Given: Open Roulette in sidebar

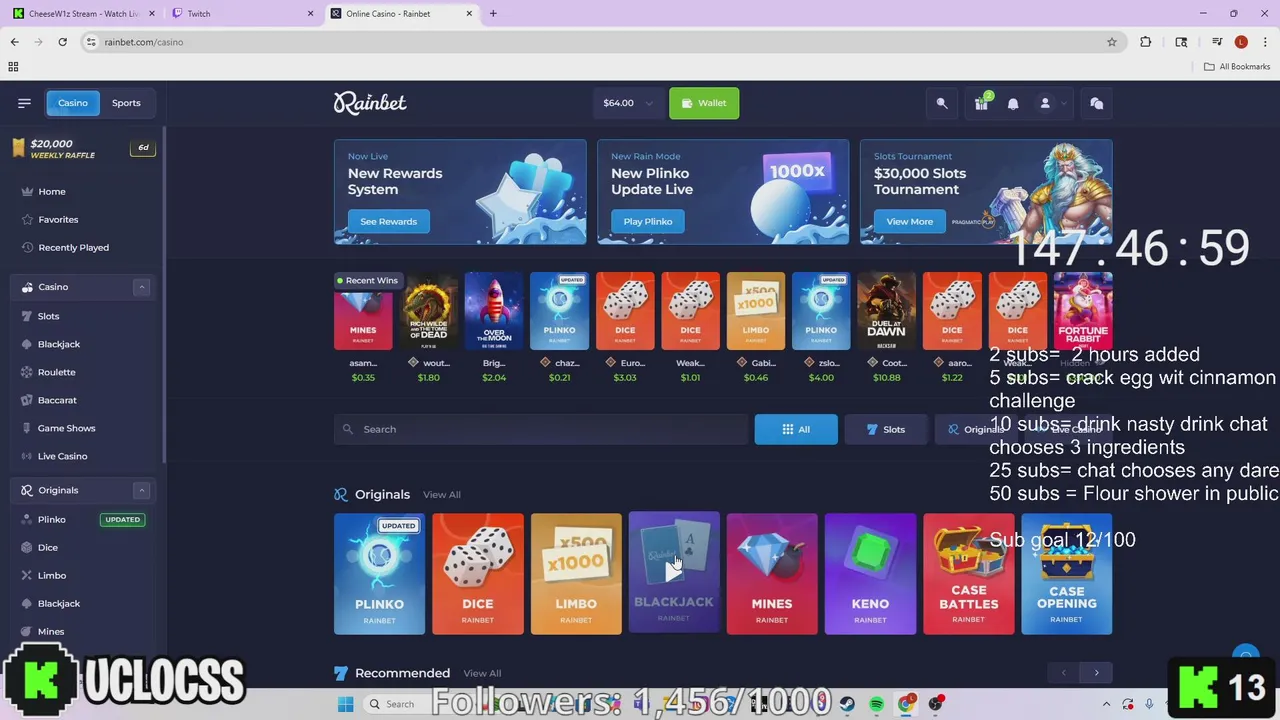Looking at the screenshot, I should point(56,372).
